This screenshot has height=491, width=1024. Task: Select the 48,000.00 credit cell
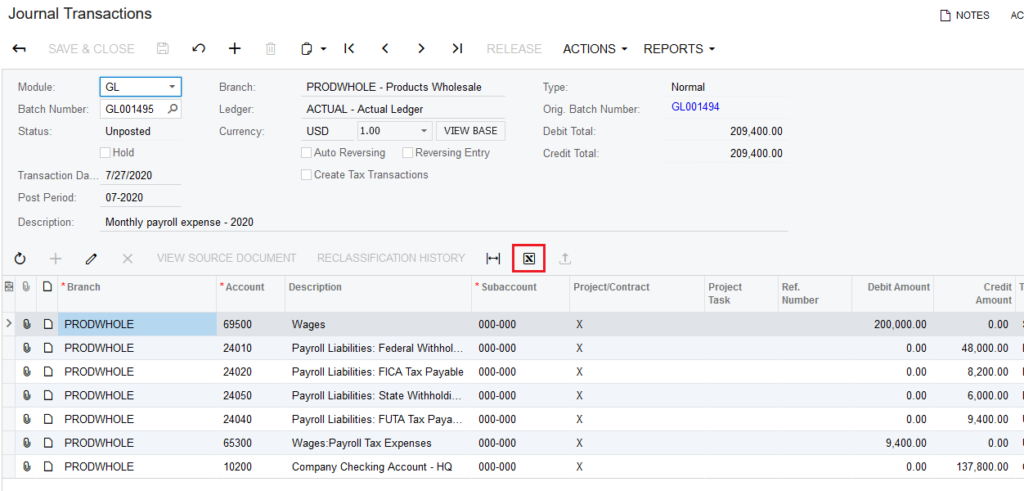pos(974,349)
